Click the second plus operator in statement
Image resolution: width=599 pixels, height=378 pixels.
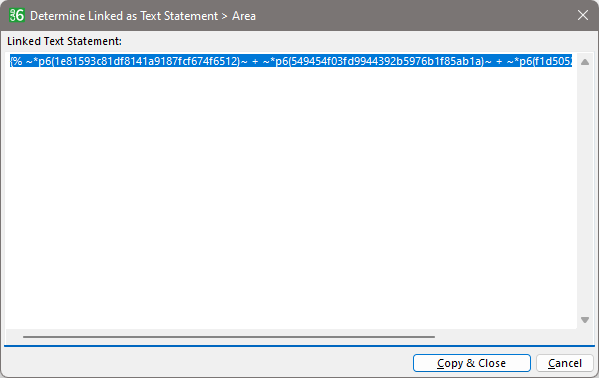(x=499, y=61)
